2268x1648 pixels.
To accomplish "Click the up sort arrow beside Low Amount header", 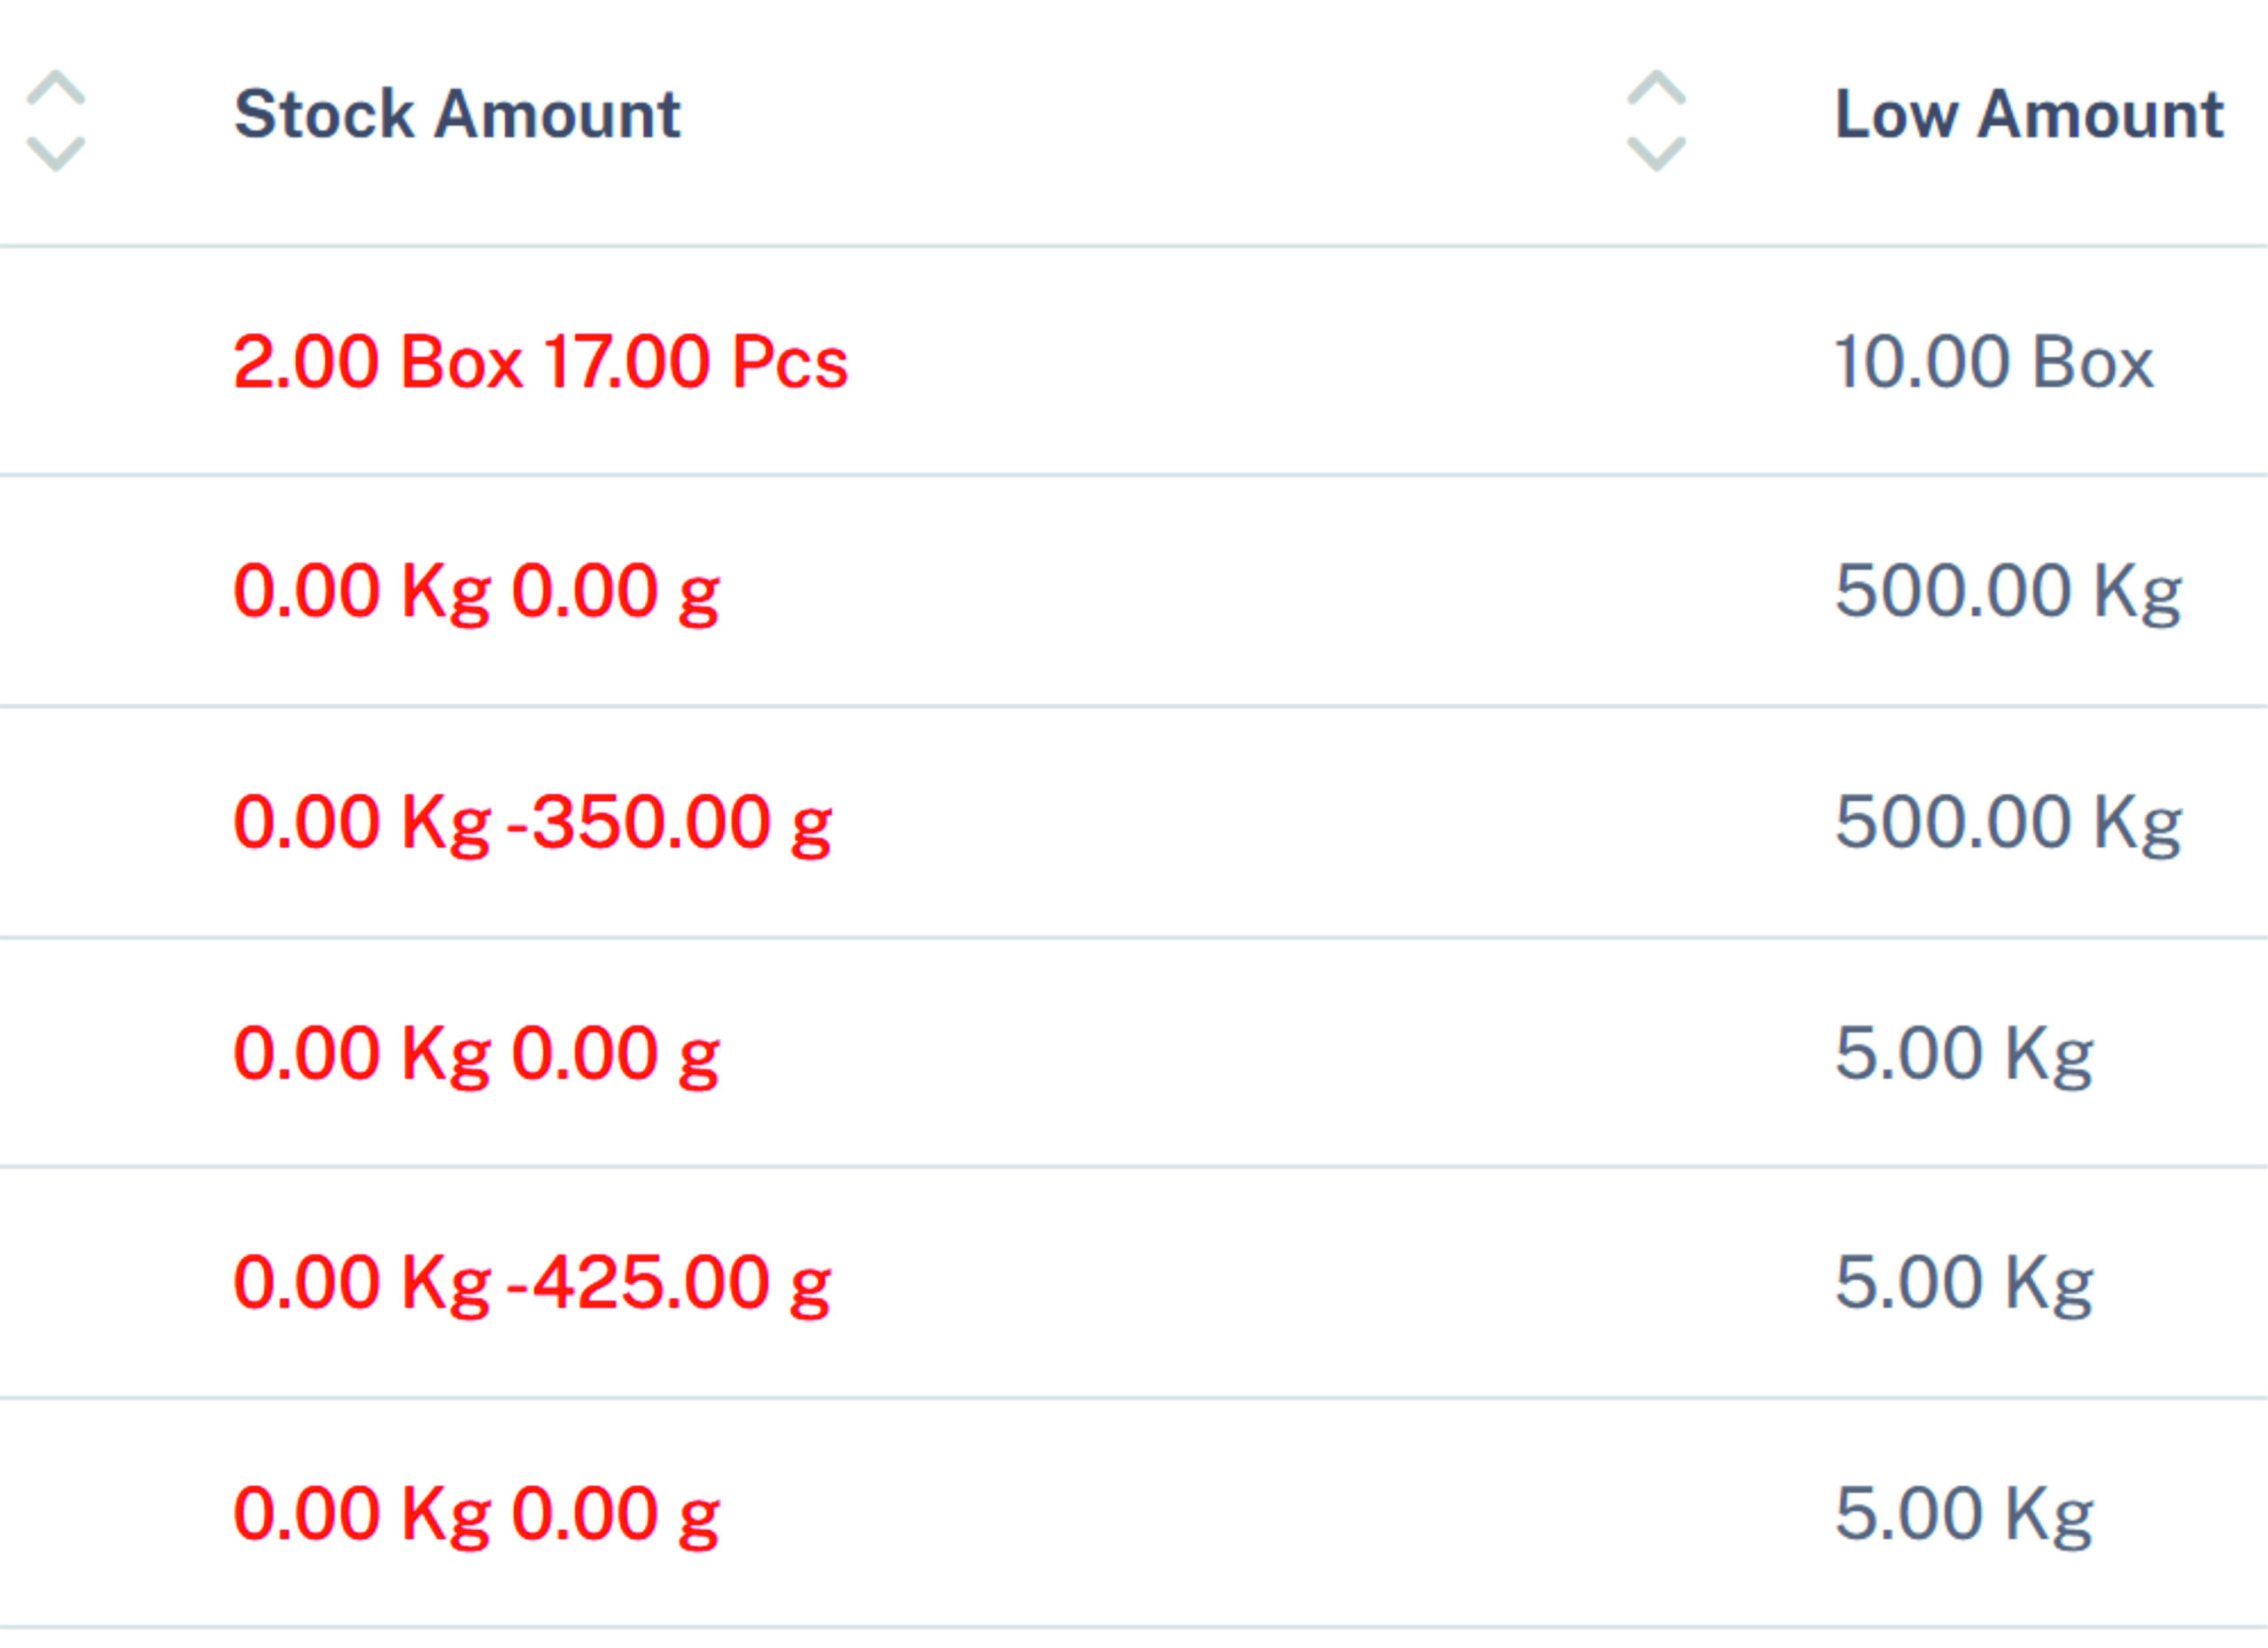I will pyautogui.click(x=1656, y=88).
